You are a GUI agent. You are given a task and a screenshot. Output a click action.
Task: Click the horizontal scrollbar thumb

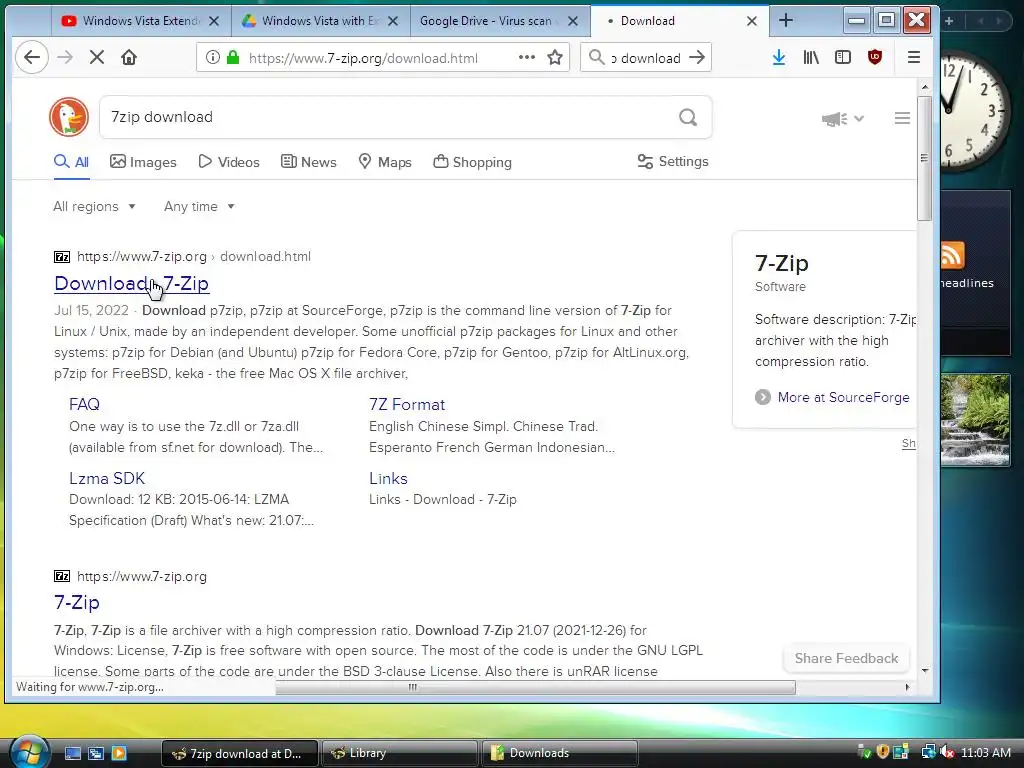pos(536,687)
